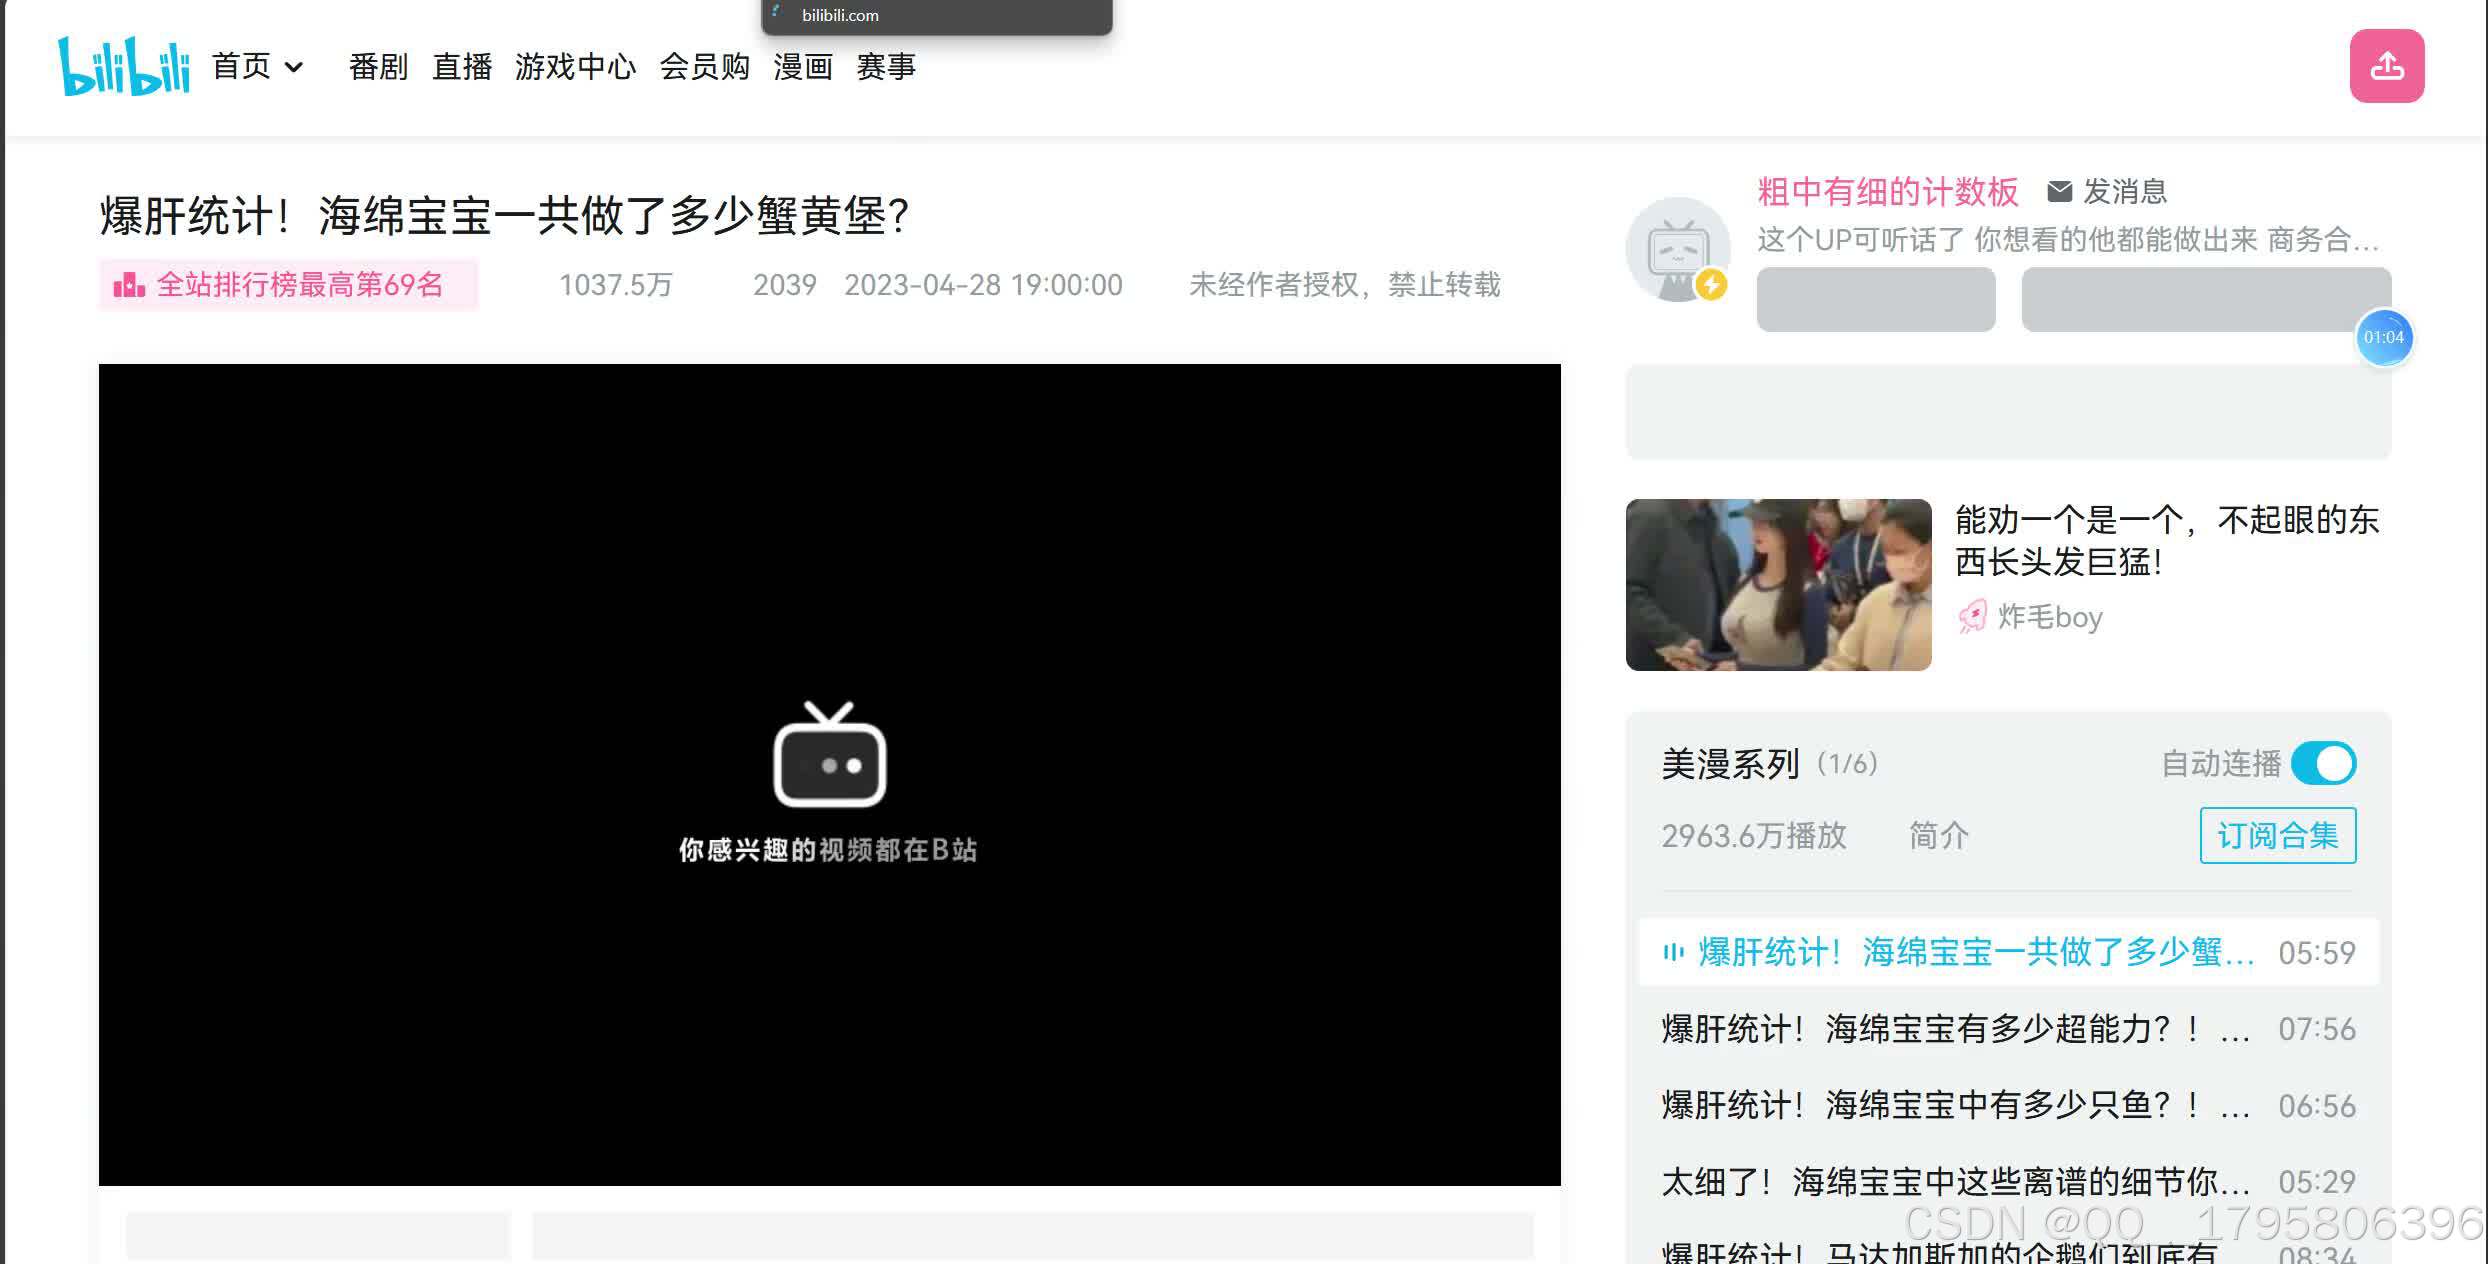Image resolution: width=2488 pixels, height=1264 pixels.
Task: Click the 01:04 watch-progress bubble
Action: [x=2385, y=338]
